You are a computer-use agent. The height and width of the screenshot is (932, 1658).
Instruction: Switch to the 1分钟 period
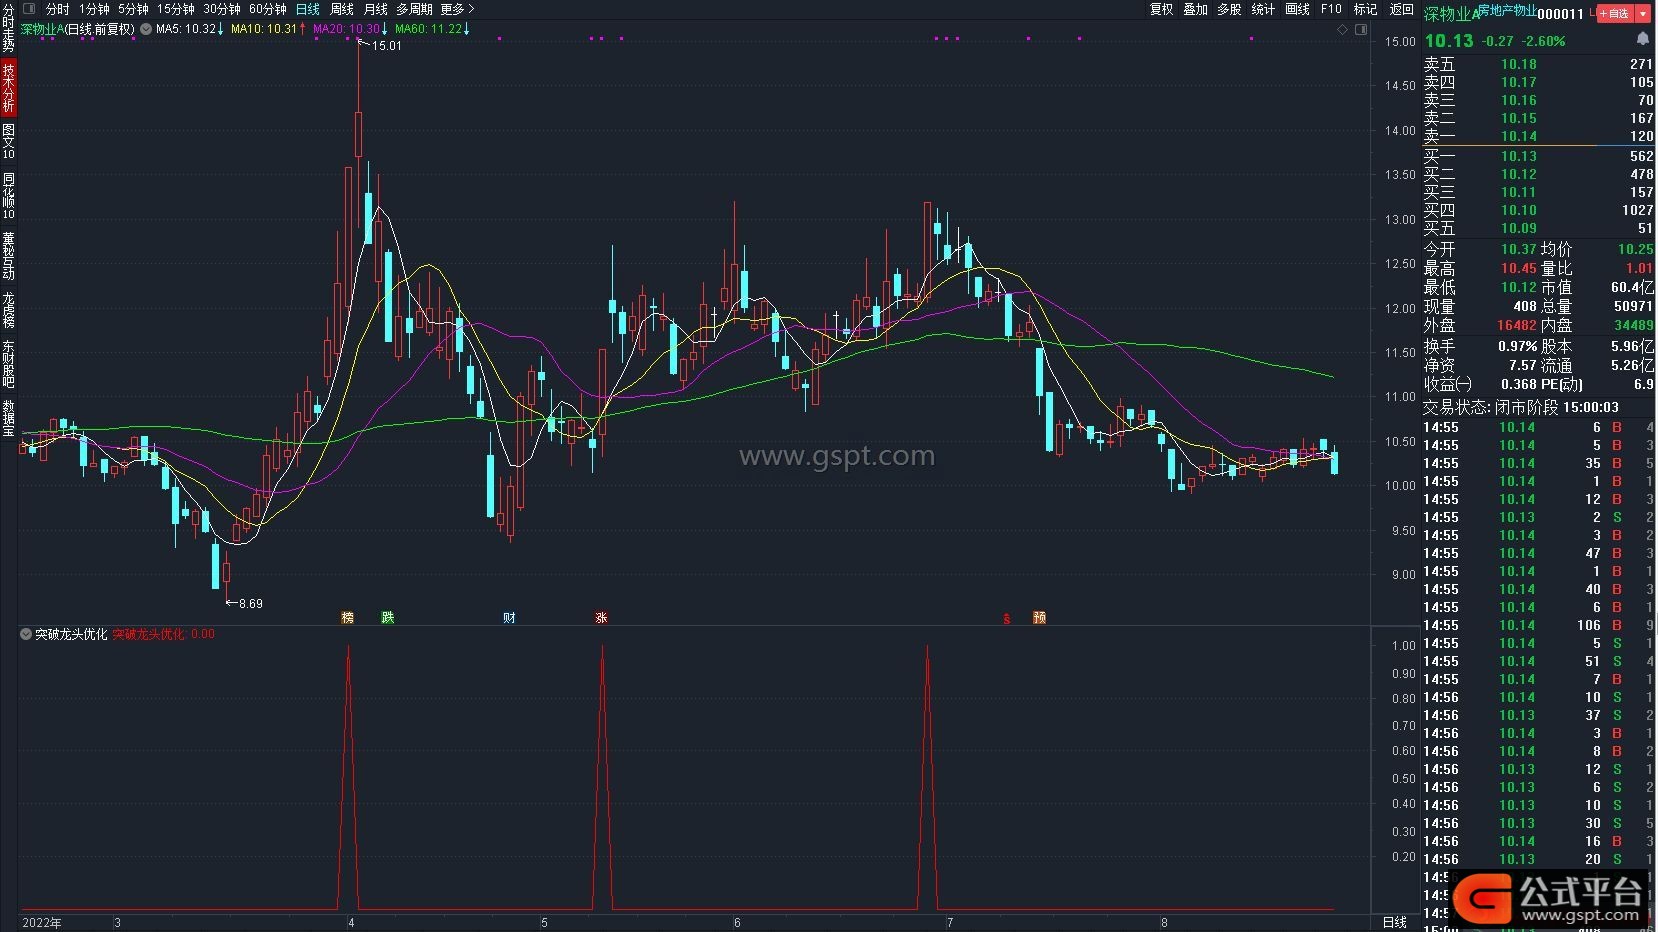pyautogui.click(x=94, y=9)
